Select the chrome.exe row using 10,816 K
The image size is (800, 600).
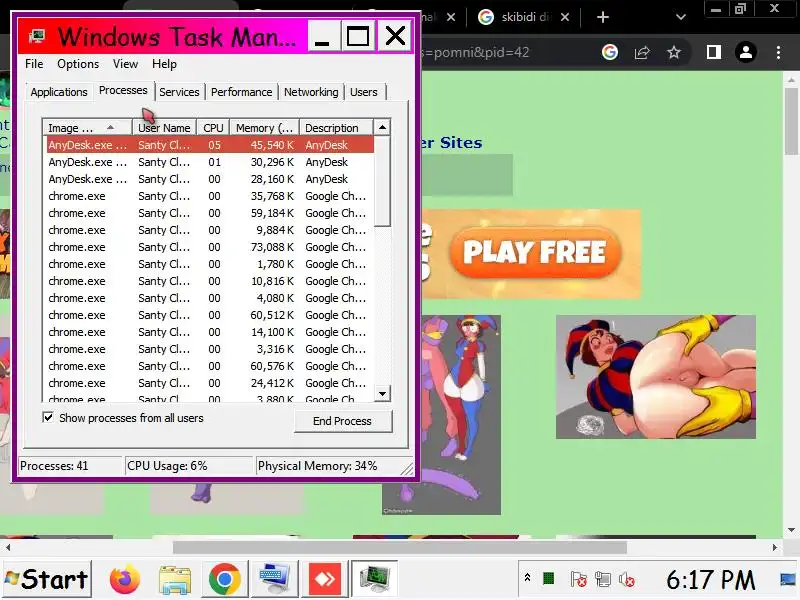click(210, 281)
